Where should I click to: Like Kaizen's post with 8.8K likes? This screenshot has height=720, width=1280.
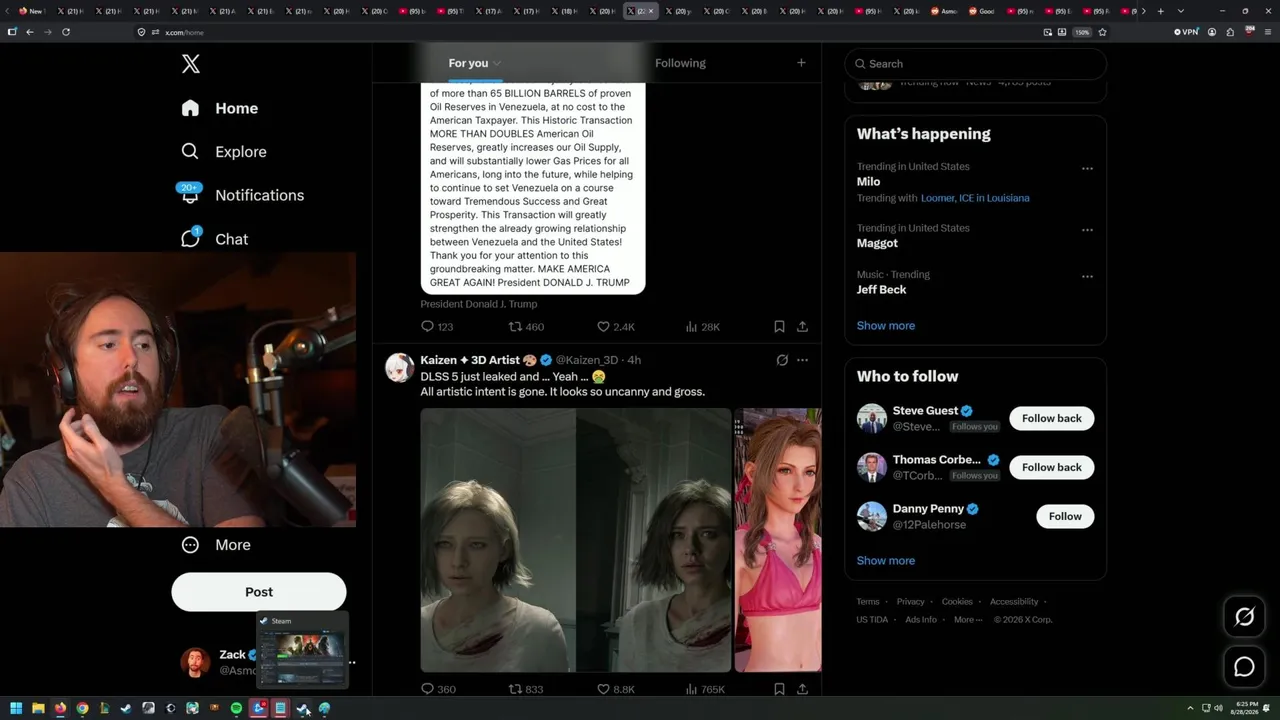point(615,689)
